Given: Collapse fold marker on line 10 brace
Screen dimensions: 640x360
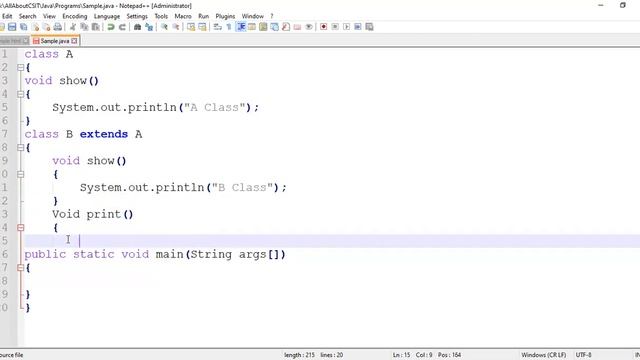Looking at the screenshot, I should click(20, 174).
